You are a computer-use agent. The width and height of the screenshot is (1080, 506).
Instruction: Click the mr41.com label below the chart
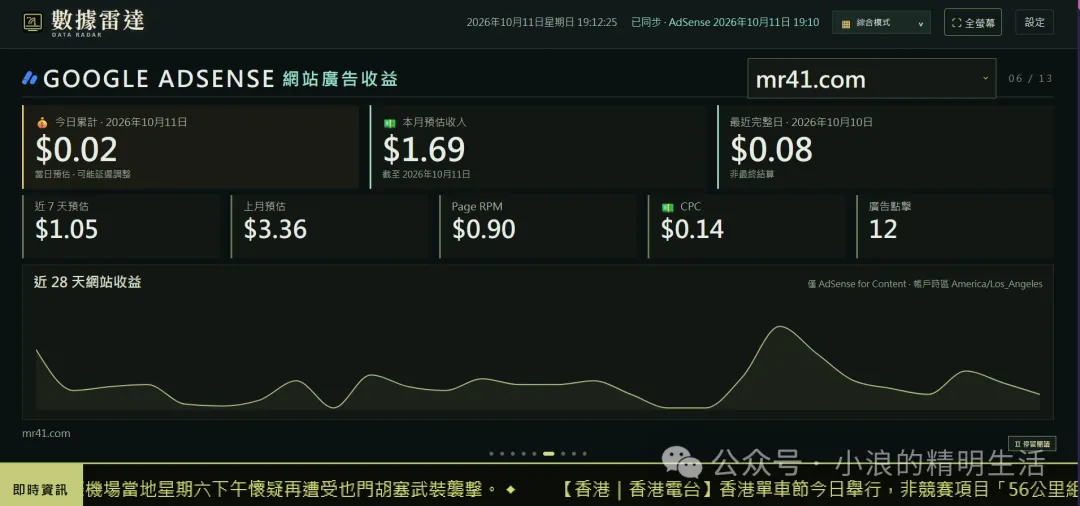[46, 433]
